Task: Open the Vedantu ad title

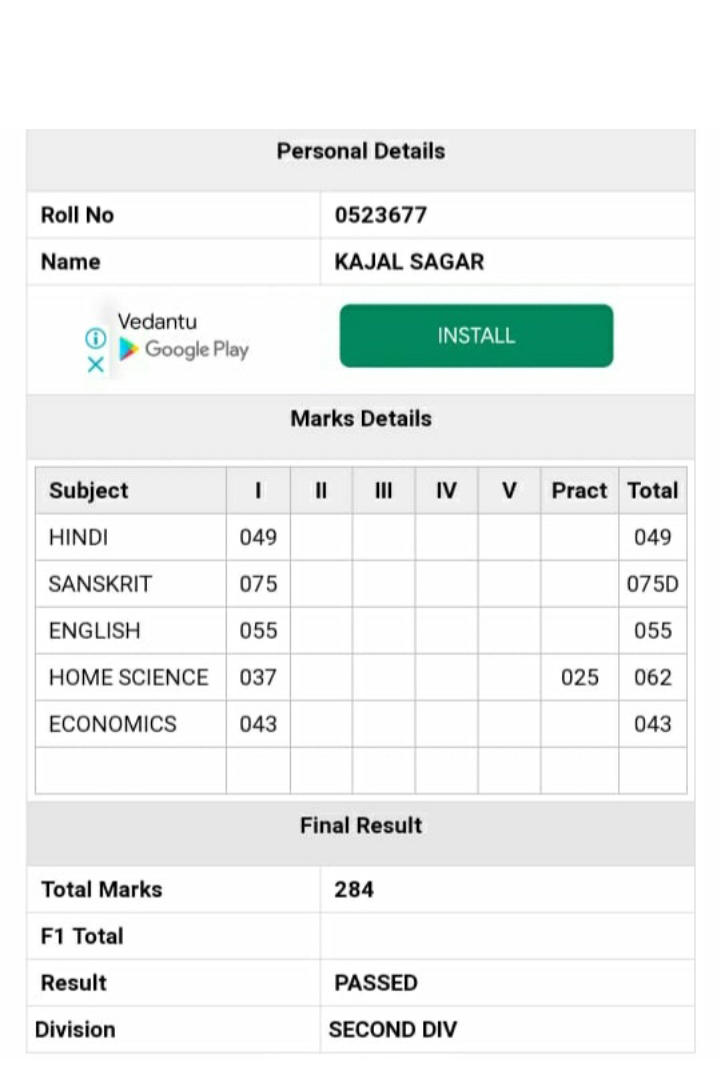Action: [x=157, y=322]
